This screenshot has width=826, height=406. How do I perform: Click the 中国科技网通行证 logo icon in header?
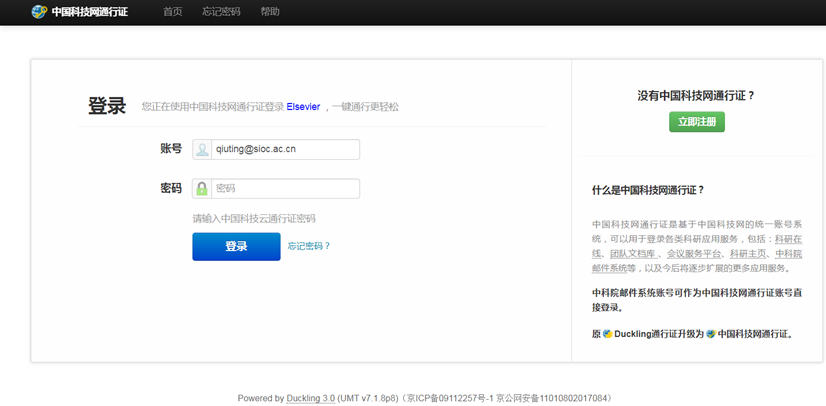tap(39, 12)
